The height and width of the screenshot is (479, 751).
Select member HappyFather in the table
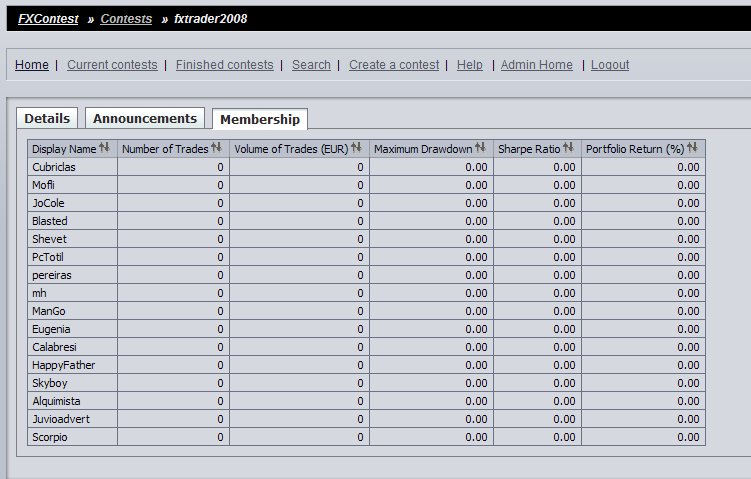coord(63,365)
